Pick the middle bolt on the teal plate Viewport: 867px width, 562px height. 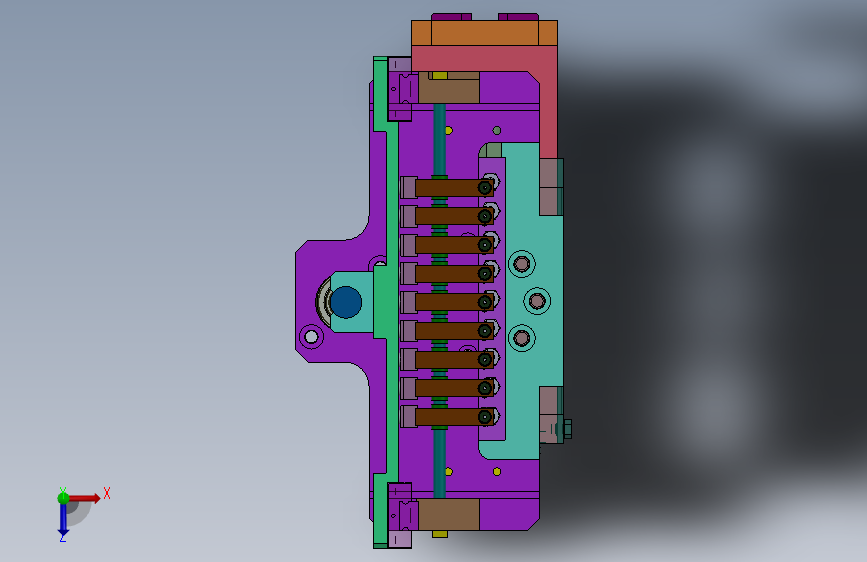tap(537, 301)
